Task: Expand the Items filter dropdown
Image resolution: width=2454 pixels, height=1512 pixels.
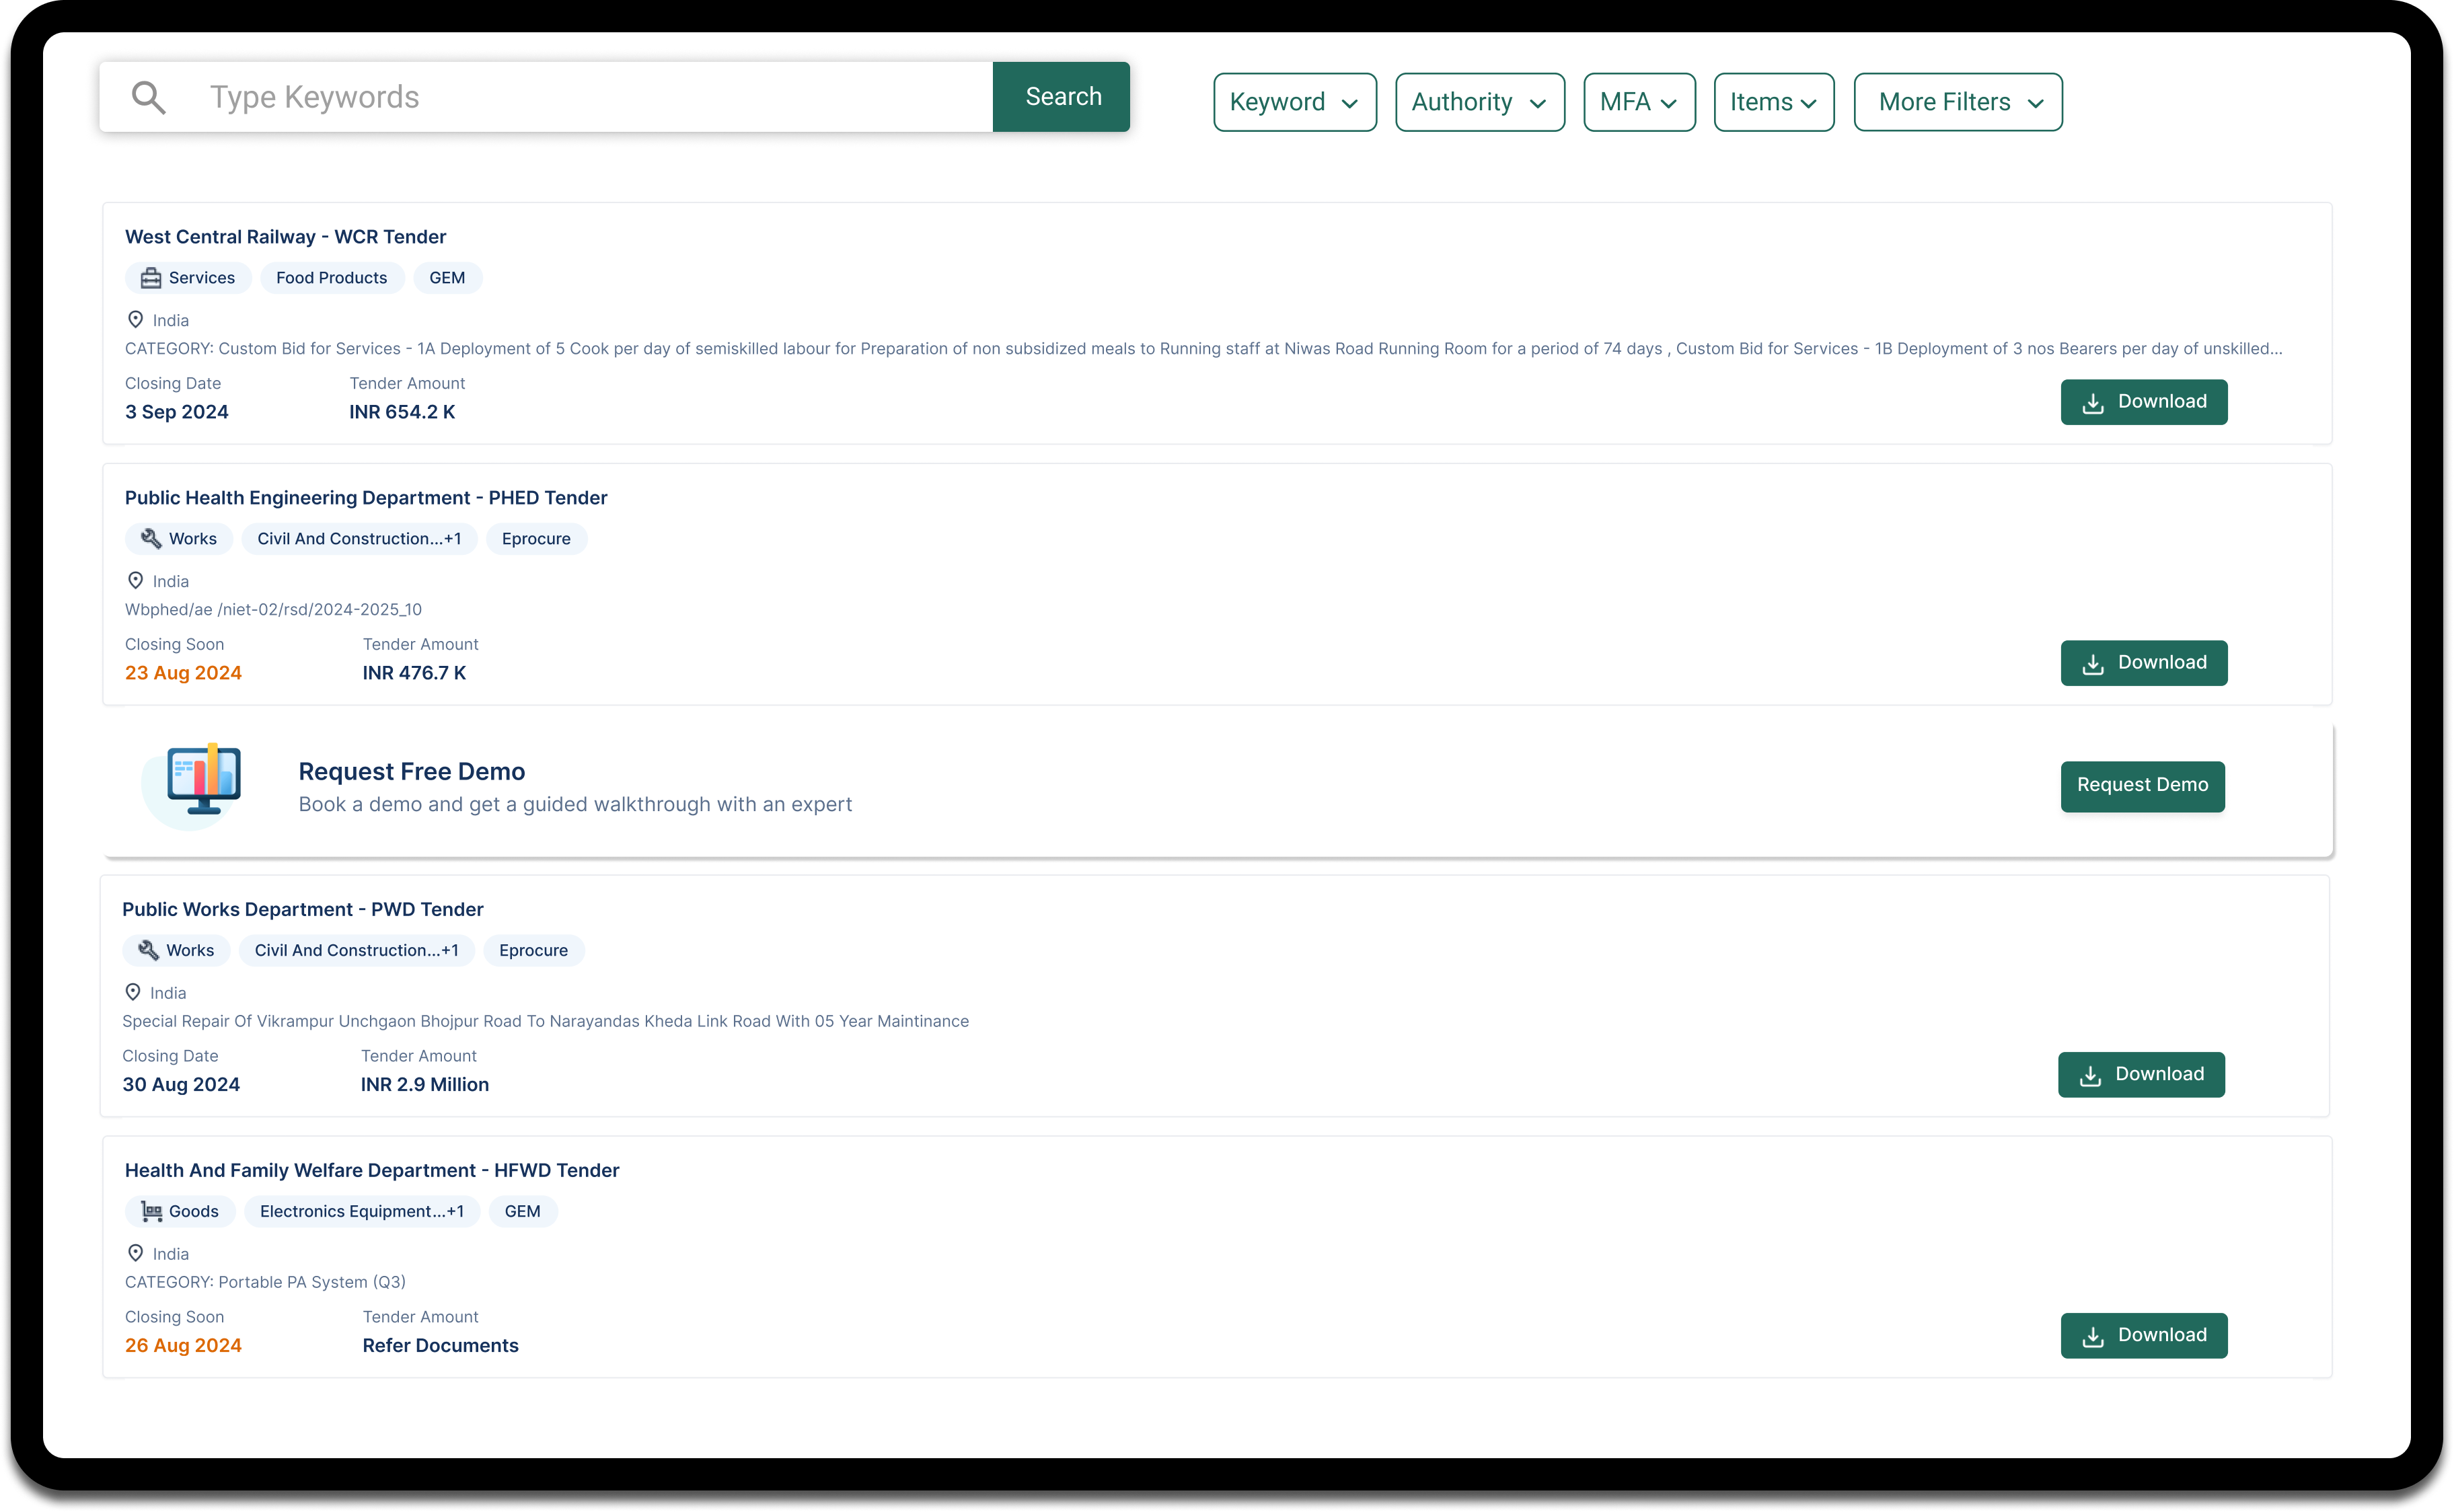Action: [1774, 102]
